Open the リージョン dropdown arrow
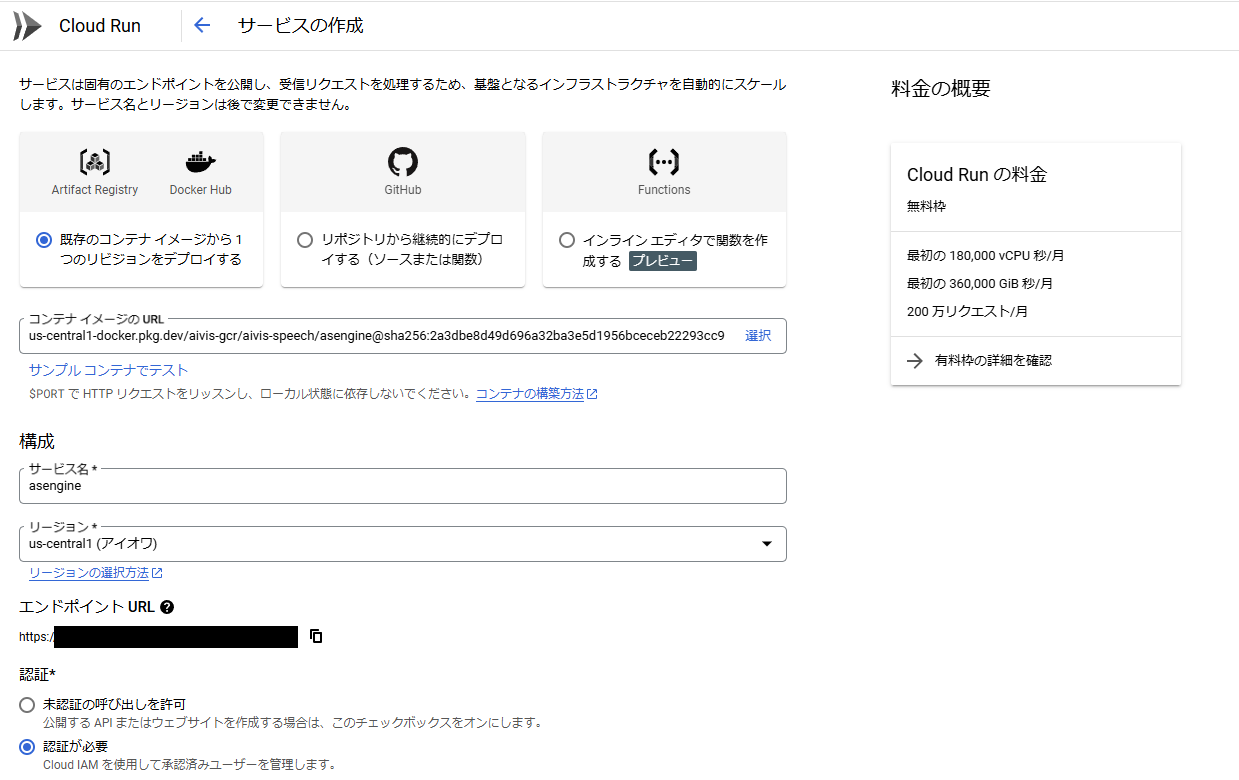This screenshot has width=1239, height=780. [767, 544]
